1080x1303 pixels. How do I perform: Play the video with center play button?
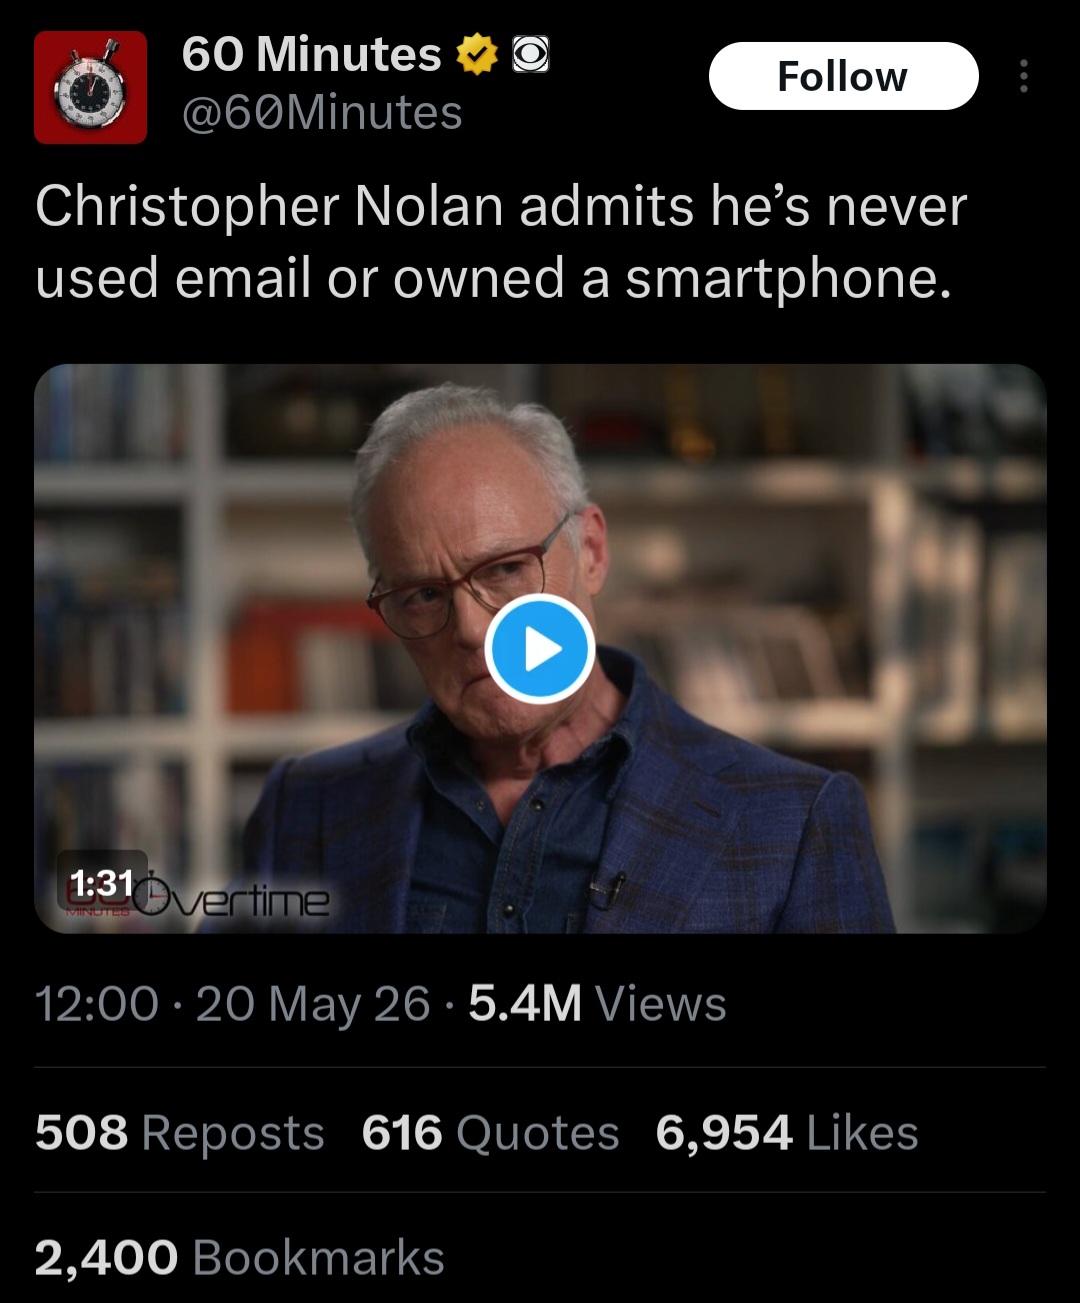[540, 649]
